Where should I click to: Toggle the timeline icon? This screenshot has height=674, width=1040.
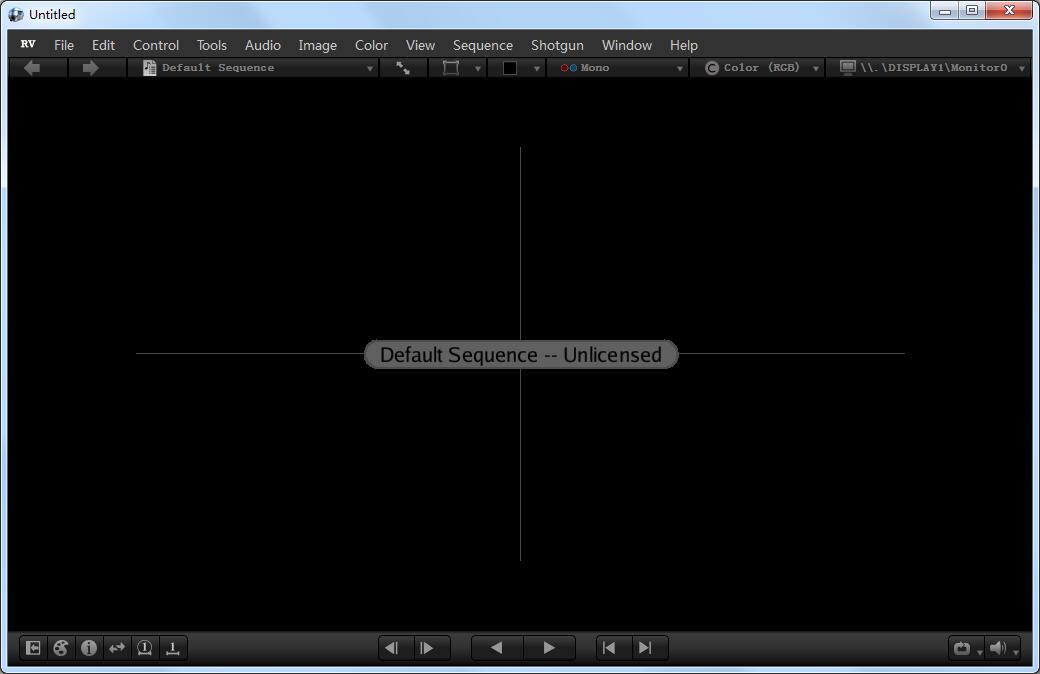point(172,647)
